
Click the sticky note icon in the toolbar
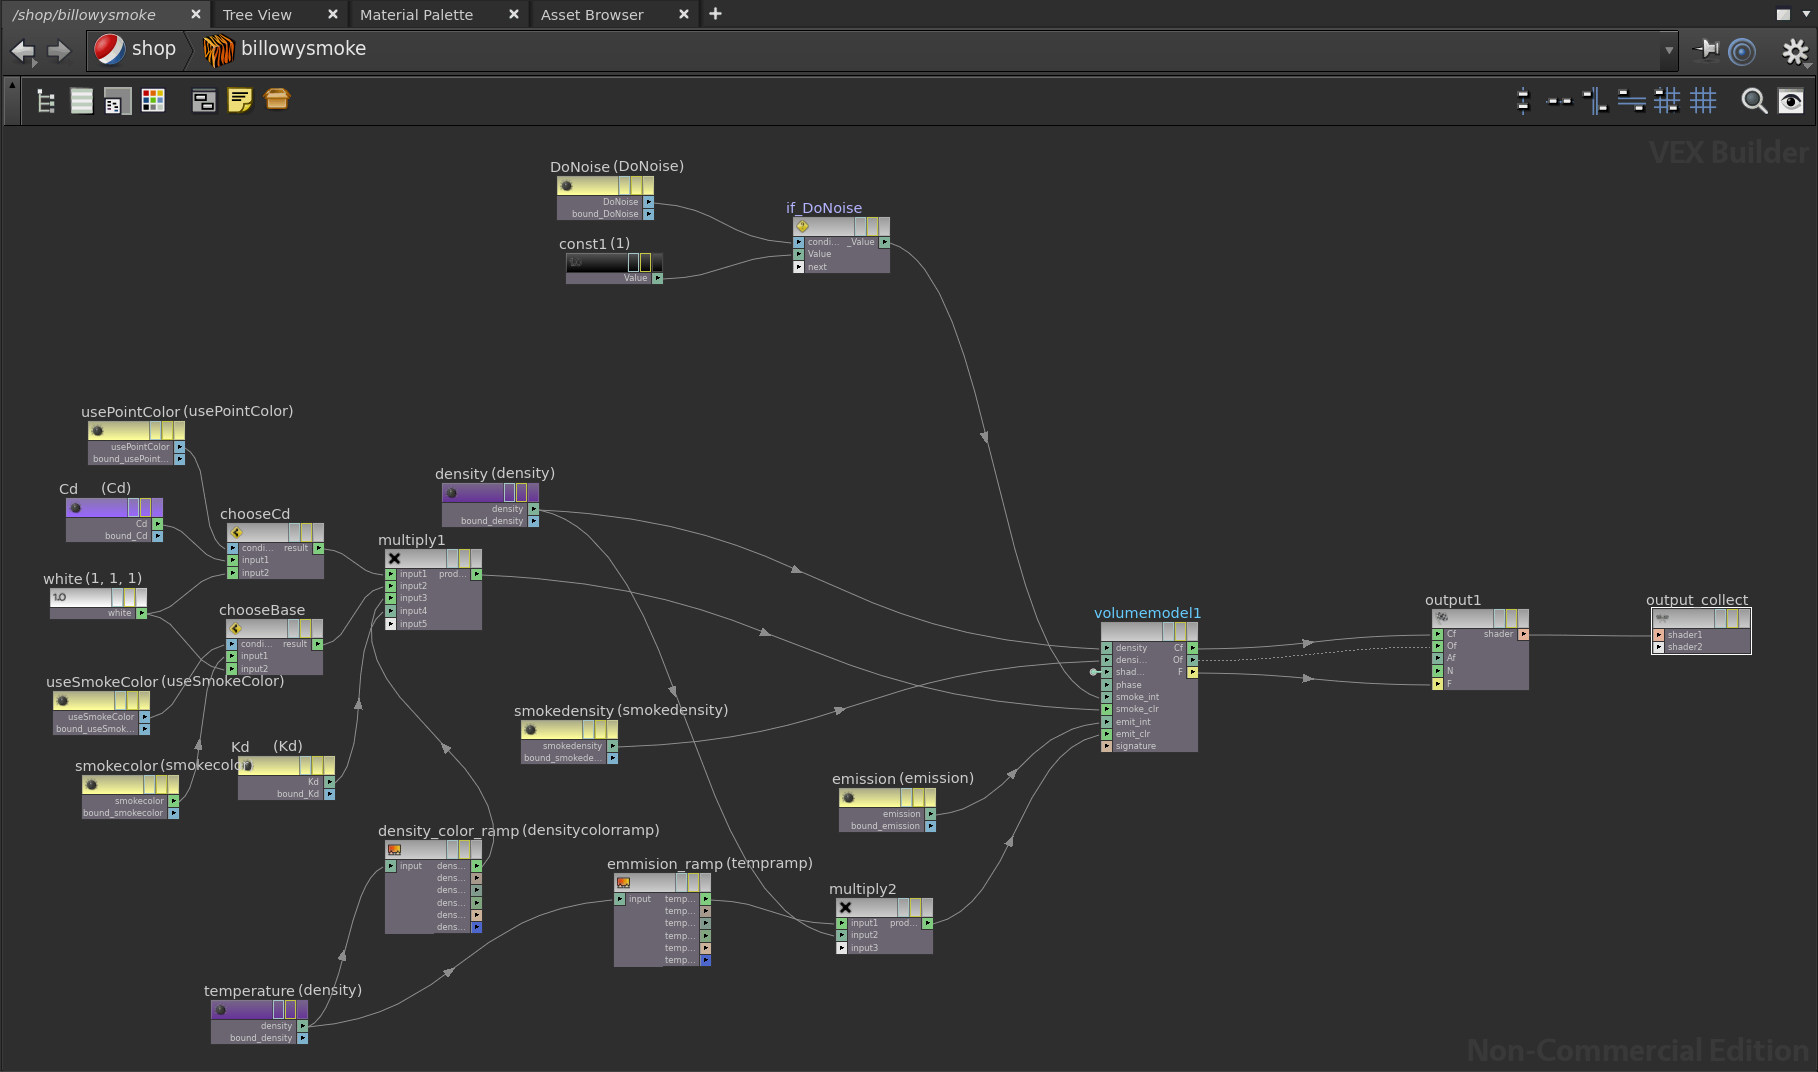tap(240, 100)
